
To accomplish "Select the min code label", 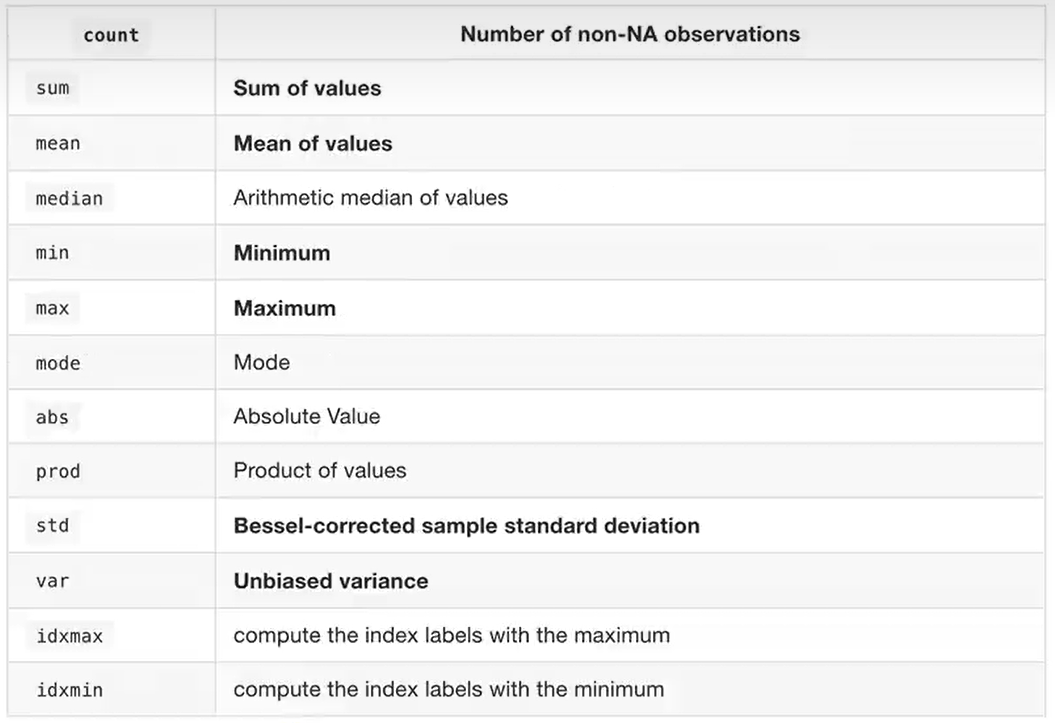I will [x=53, y=253].
